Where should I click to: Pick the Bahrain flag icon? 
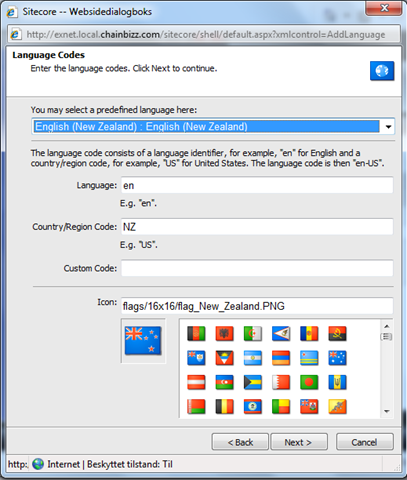[281, 383]
